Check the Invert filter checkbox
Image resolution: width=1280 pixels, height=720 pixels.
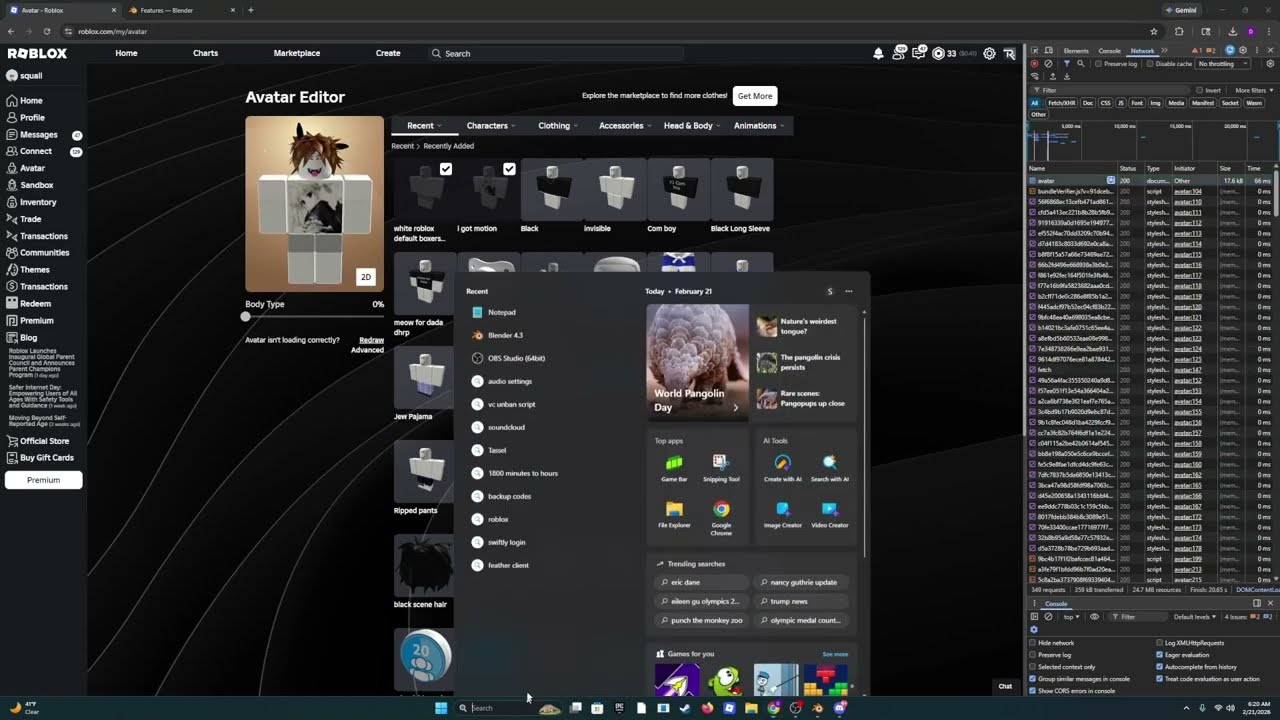pos(1199,90)
